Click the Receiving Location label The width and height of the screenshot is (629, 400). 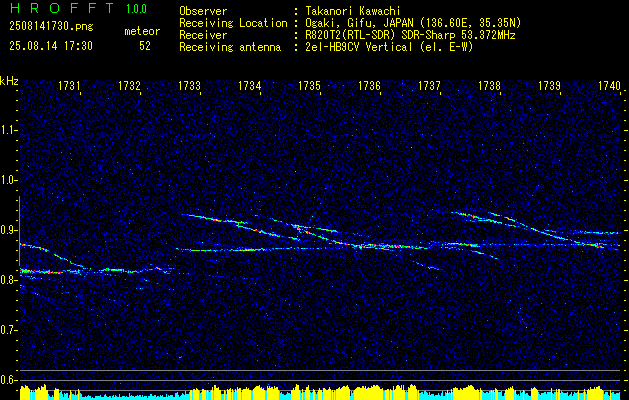tap(233, 23)
